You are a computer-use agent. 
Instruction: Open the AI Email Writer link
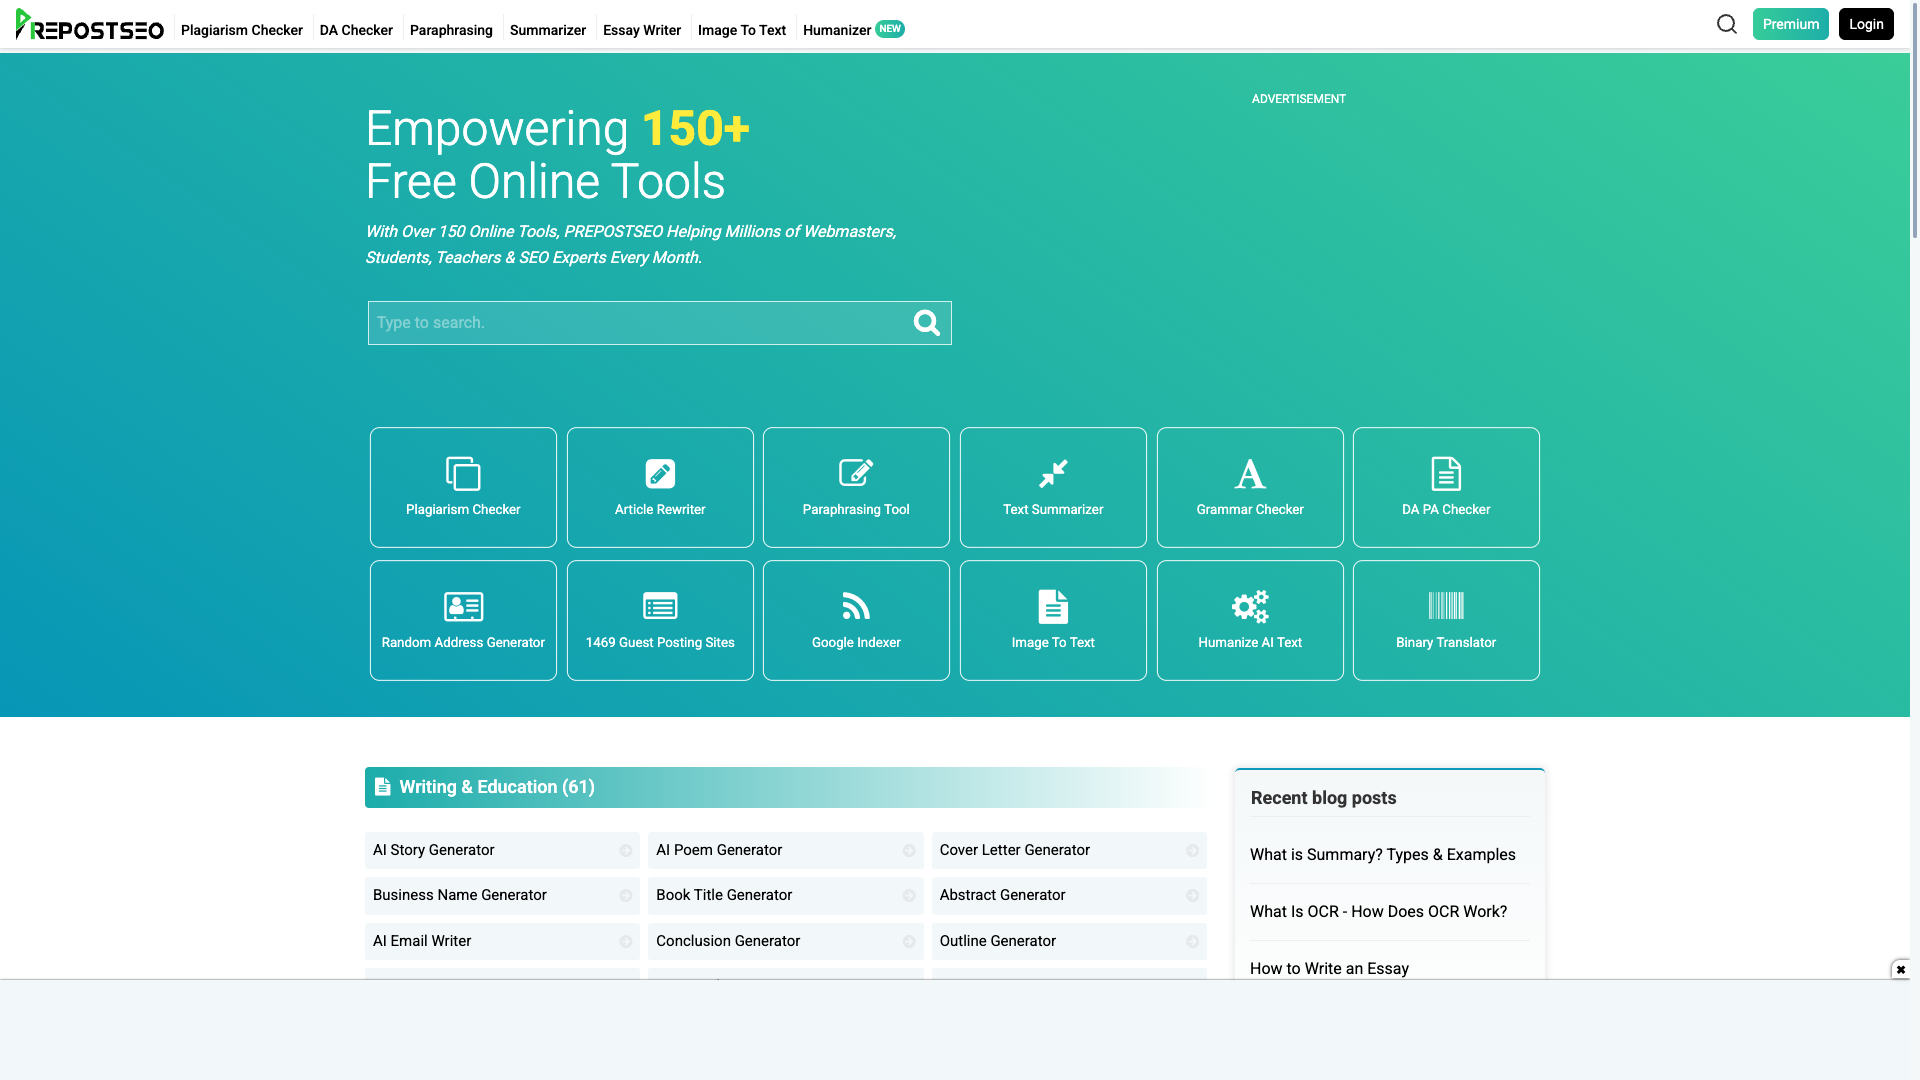[x=502, y=941]
